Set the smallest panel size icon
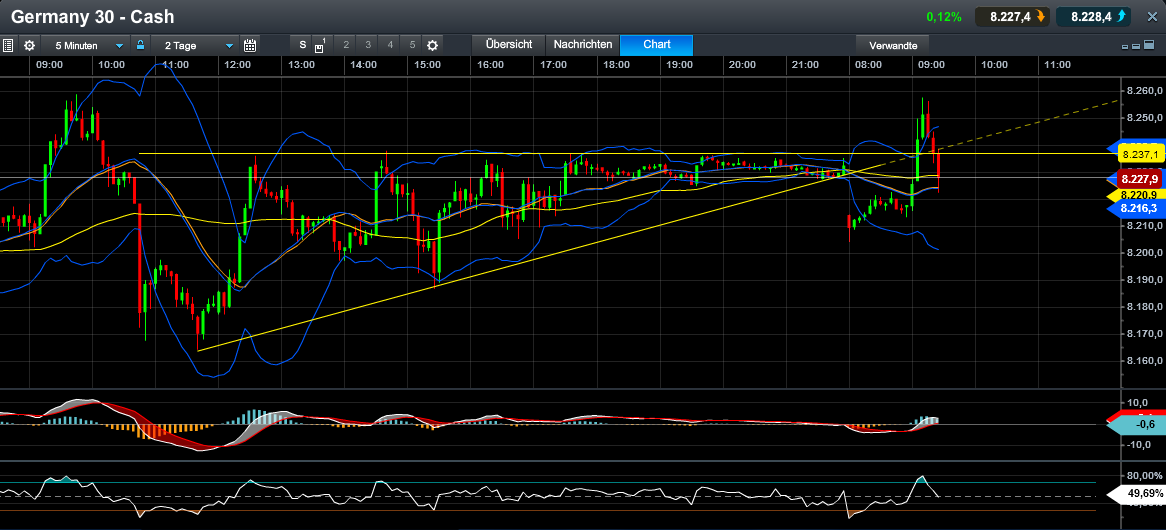1166x530 pixels. pos(1125,46)
